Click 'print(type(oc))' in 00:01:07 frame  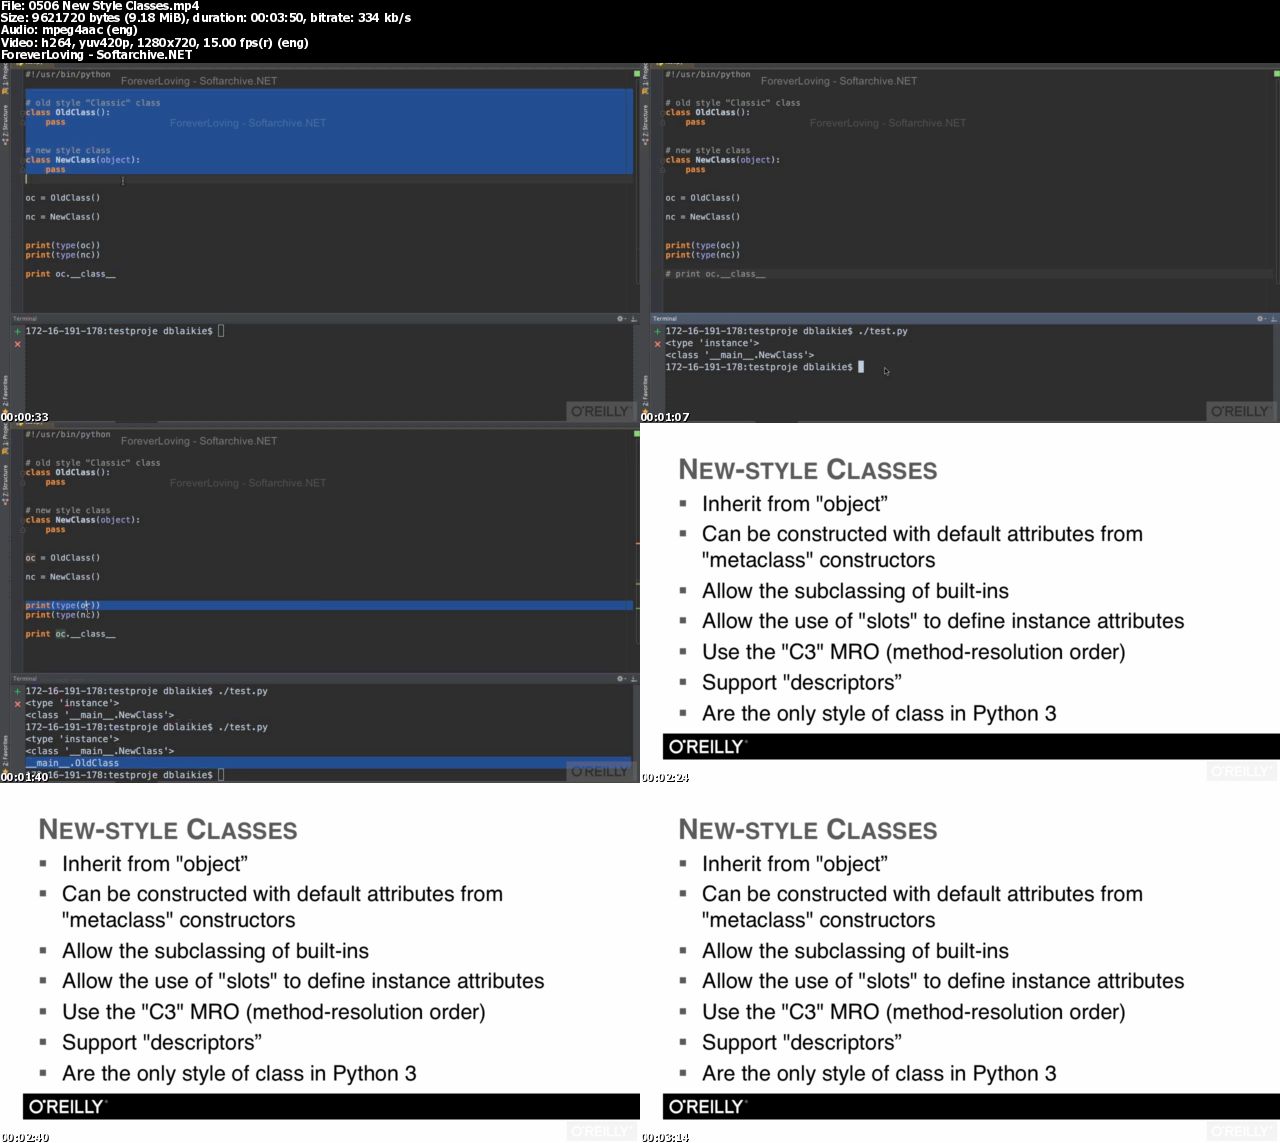[x=703, y=245]
